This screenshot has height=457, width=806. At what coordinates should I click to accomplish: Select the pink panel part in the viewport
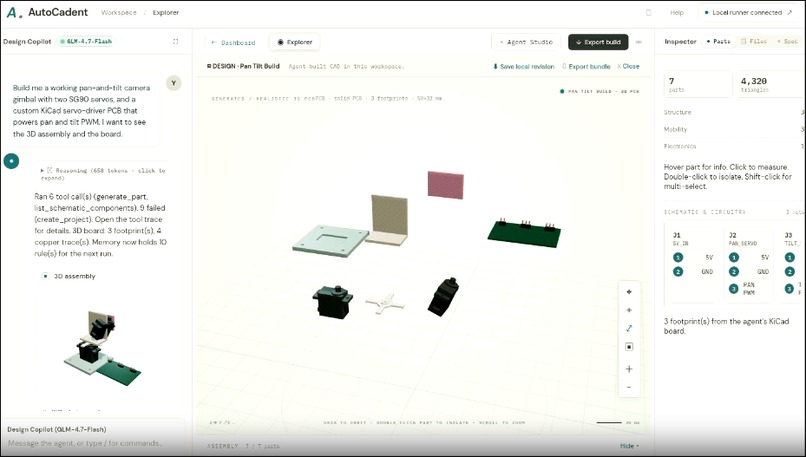point(445,185)
